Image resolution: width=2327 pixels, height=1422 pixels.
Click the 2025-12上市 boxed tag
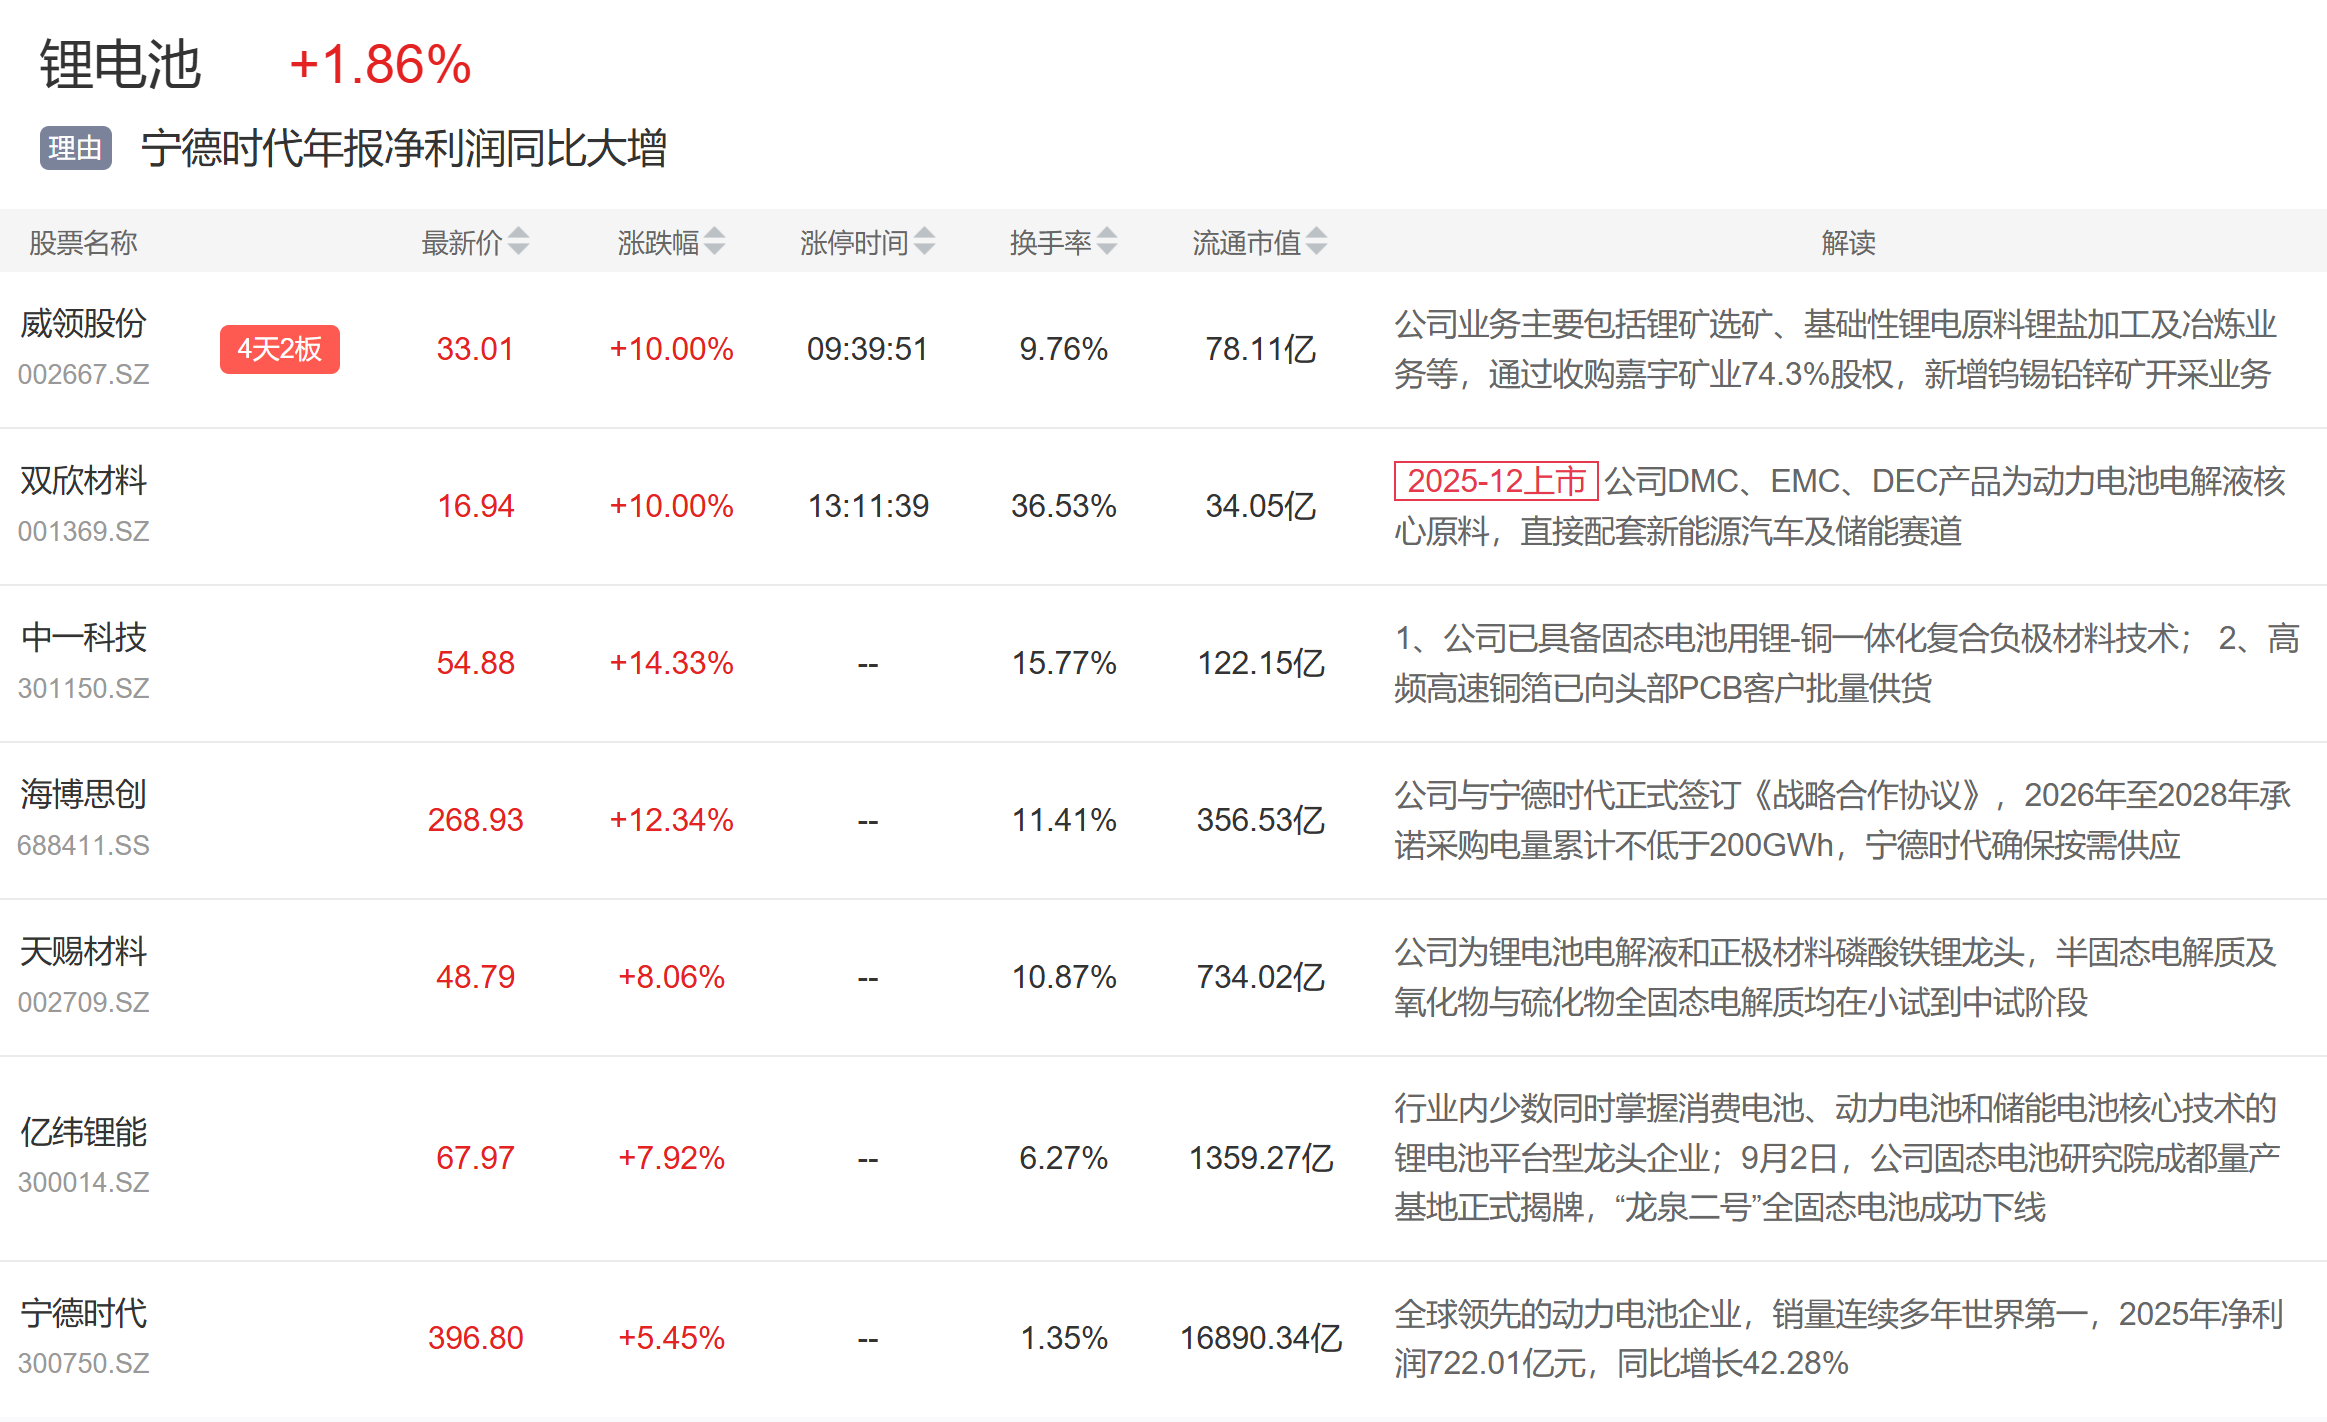tap(1495, 481)
